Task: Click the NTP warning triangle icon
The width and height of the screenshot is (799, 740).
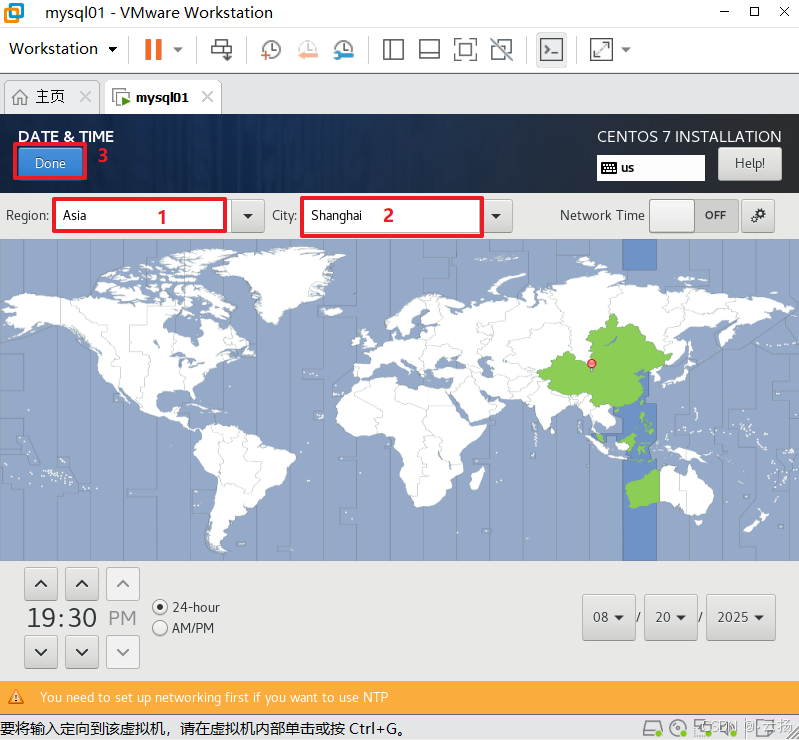Action: tap(16, 697)
